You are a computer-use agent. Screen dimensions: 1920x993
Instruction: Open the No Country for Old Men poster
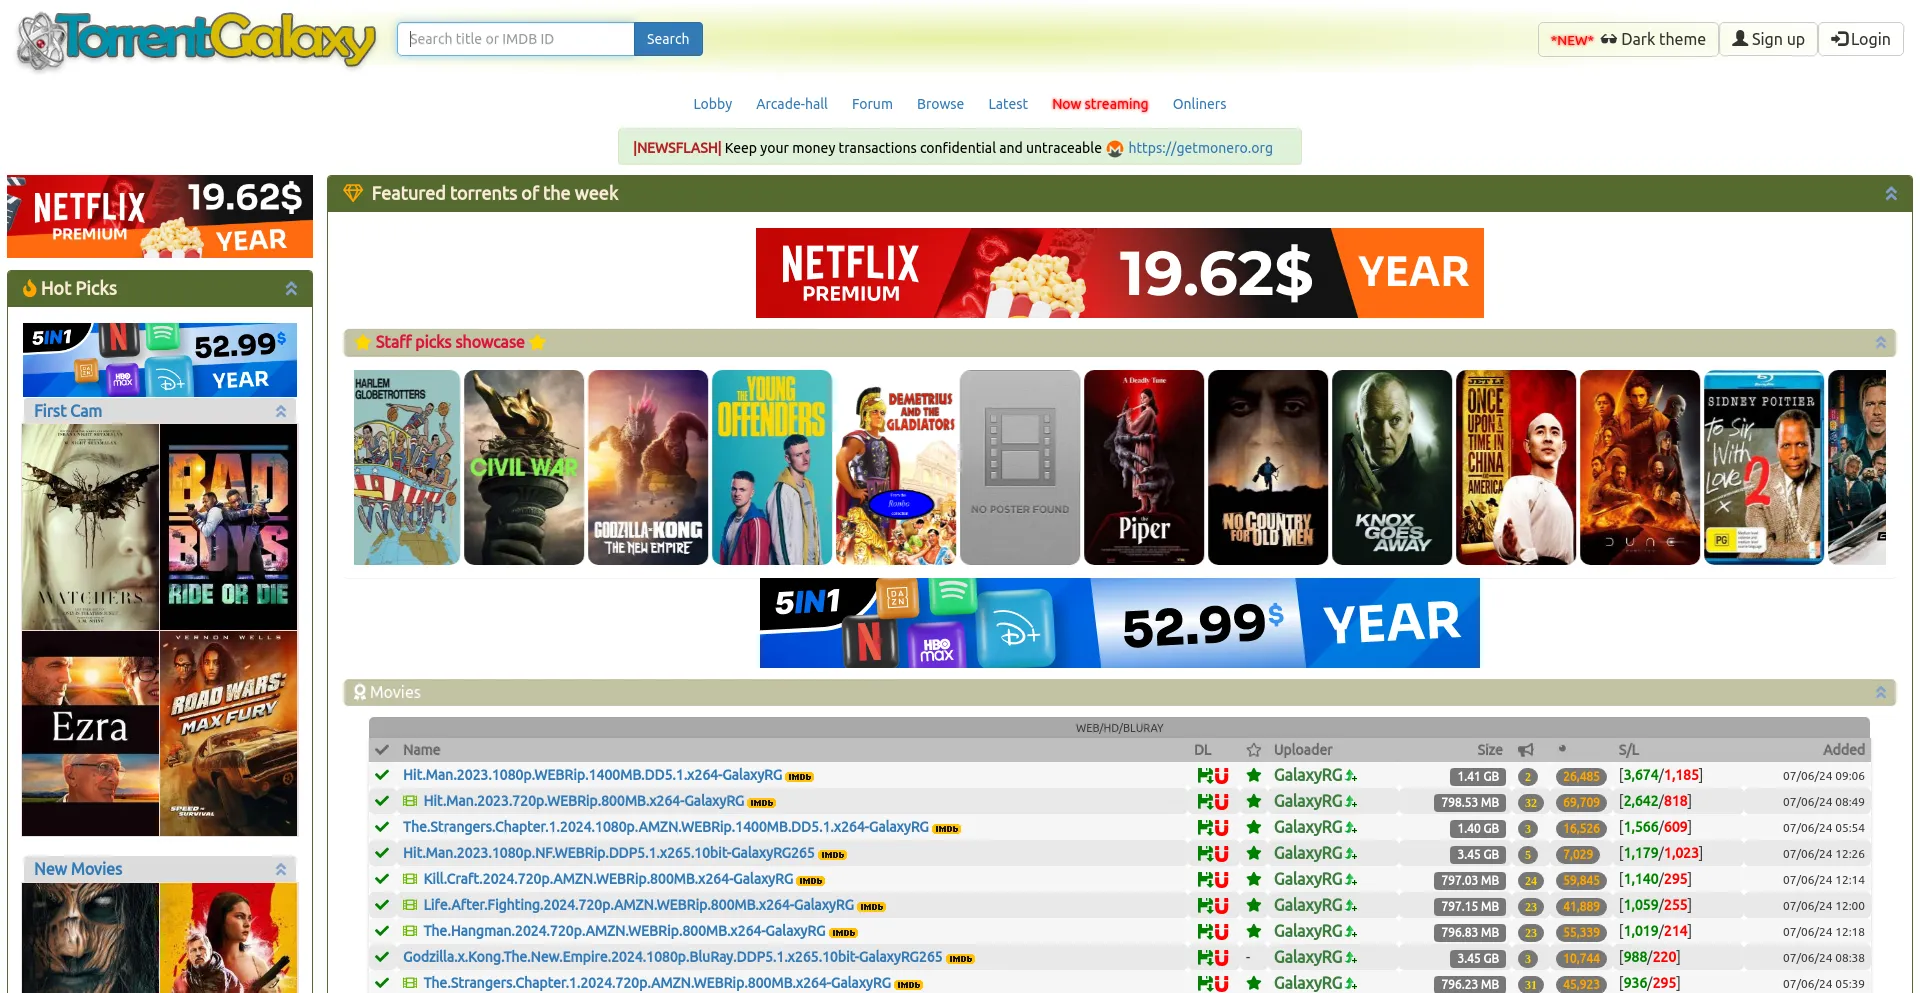click(x=1268, y=467)
